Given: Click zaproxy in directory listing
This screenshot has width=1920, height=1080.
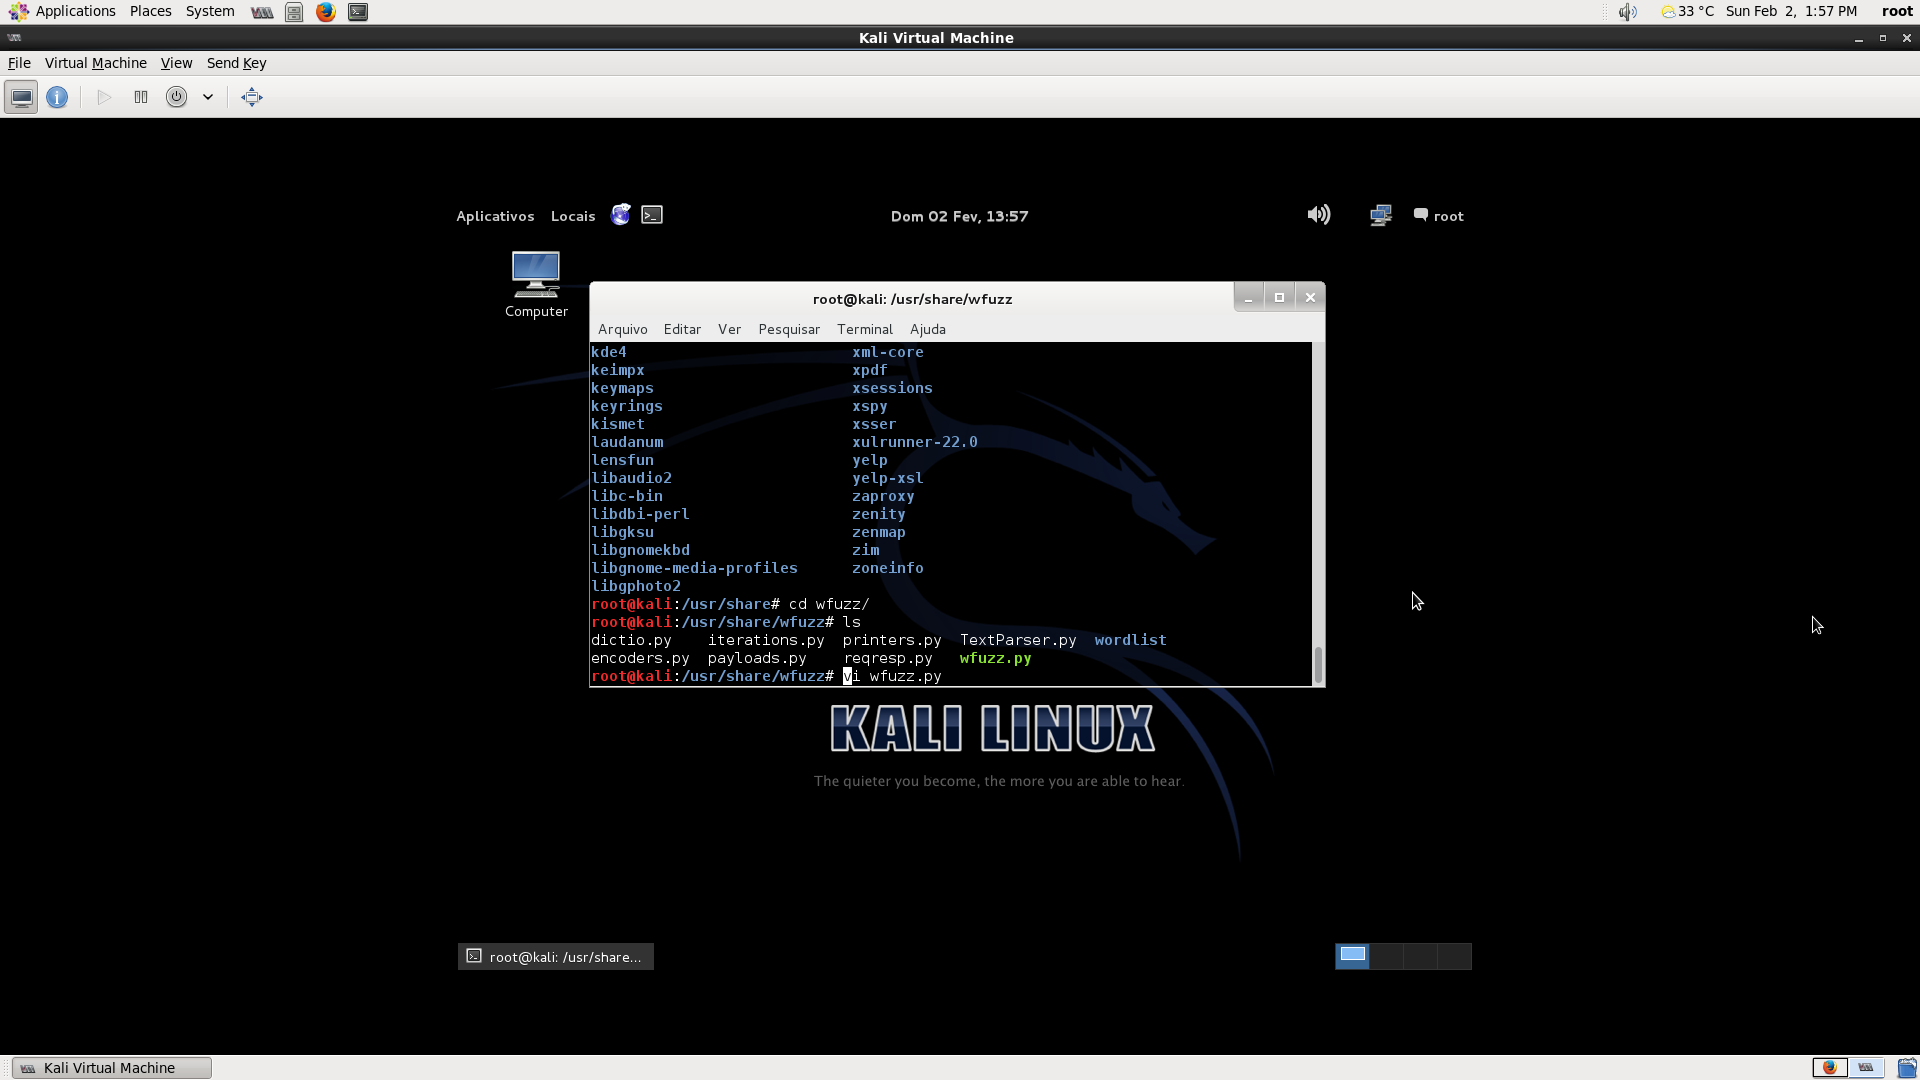Looking at the screenshot, I should coord(883,496).
